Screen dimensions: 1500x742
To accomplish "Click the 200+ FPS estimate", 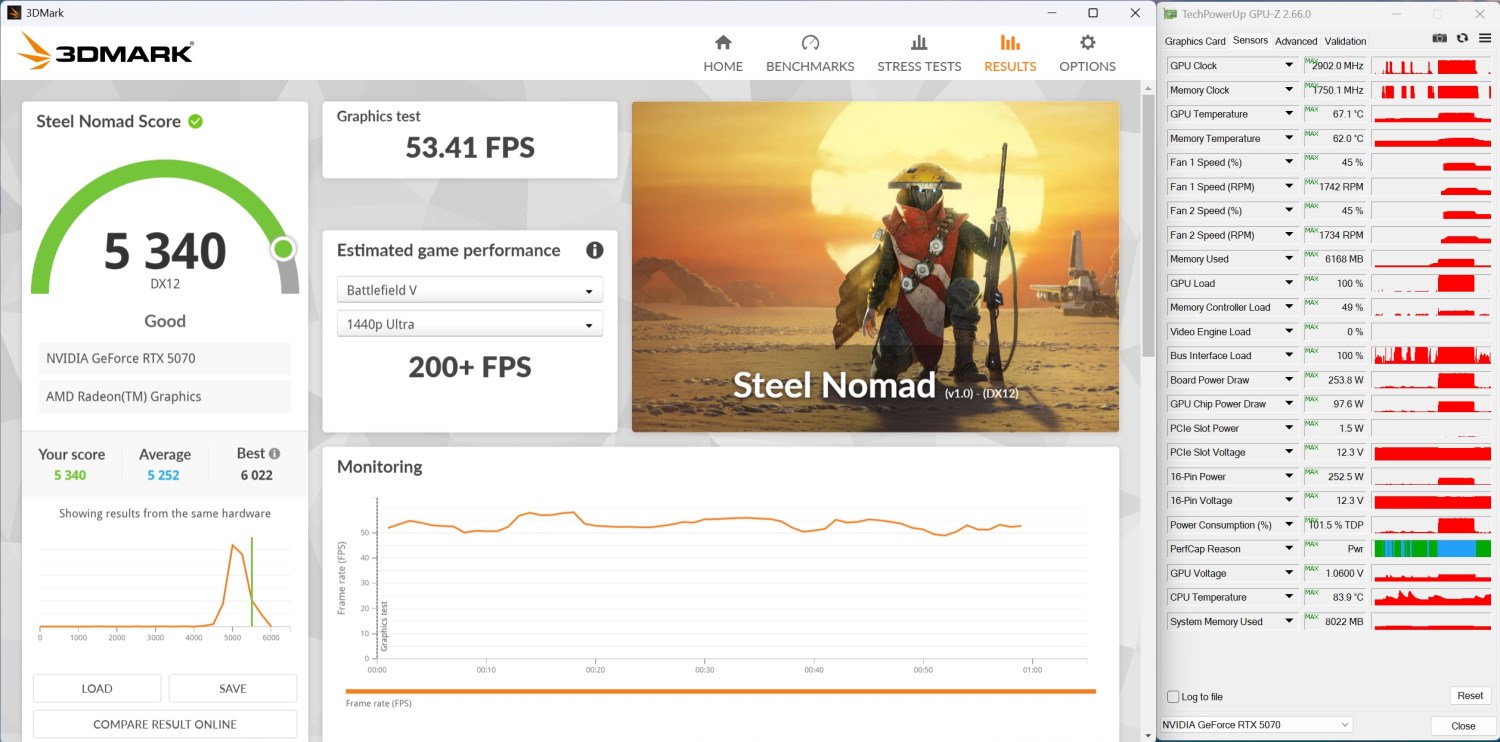I will pos(470,367).
